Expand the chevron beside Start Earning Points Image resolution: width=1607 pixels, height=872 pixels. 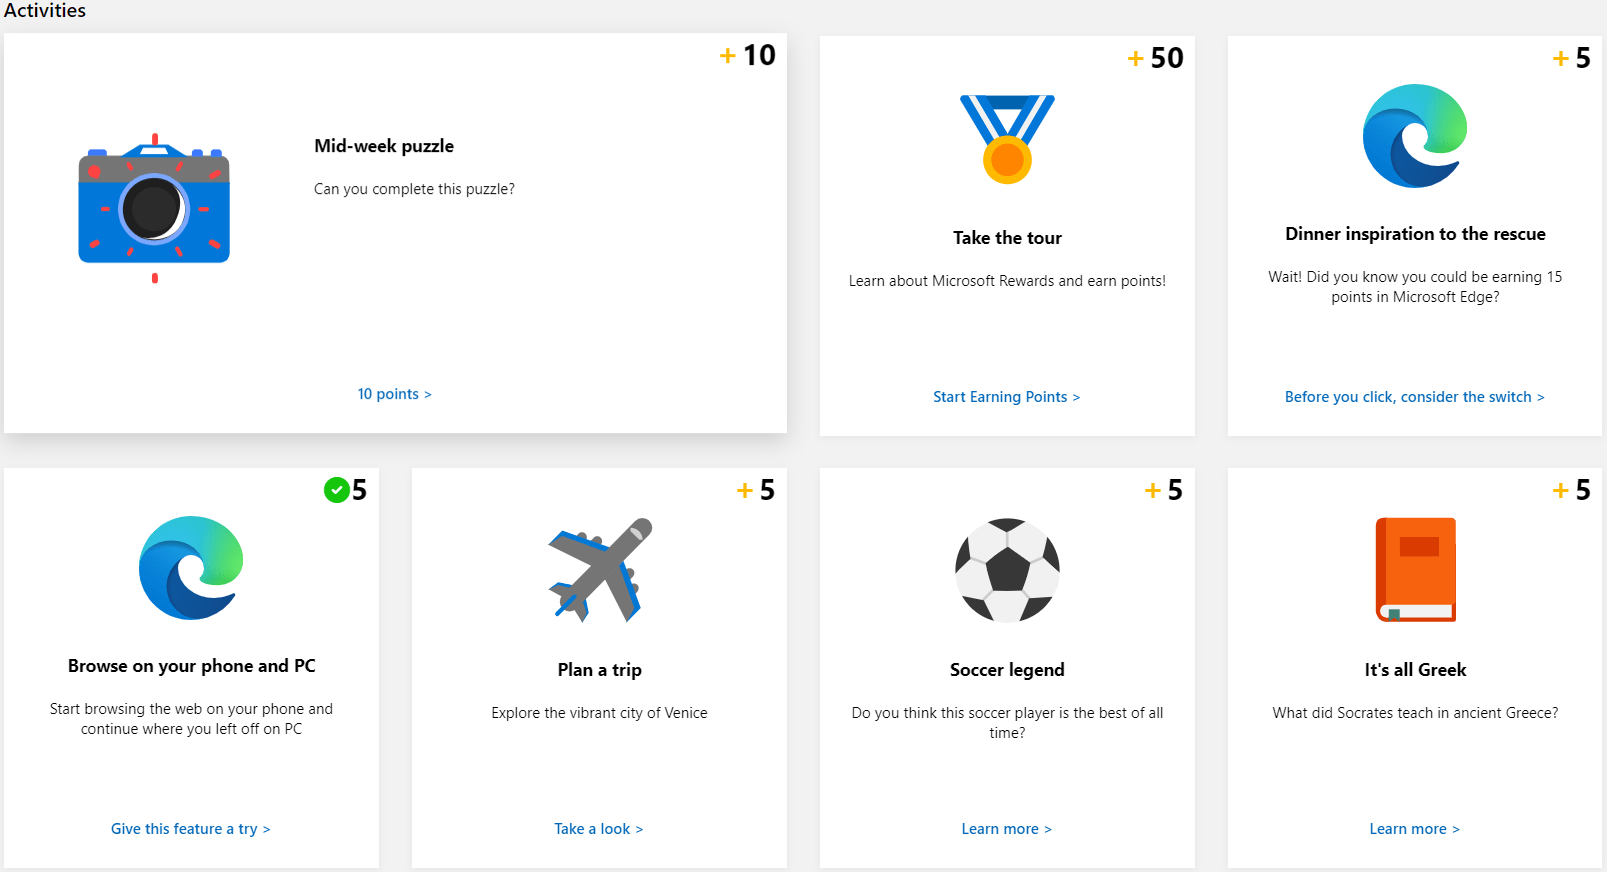point(1076,396)
